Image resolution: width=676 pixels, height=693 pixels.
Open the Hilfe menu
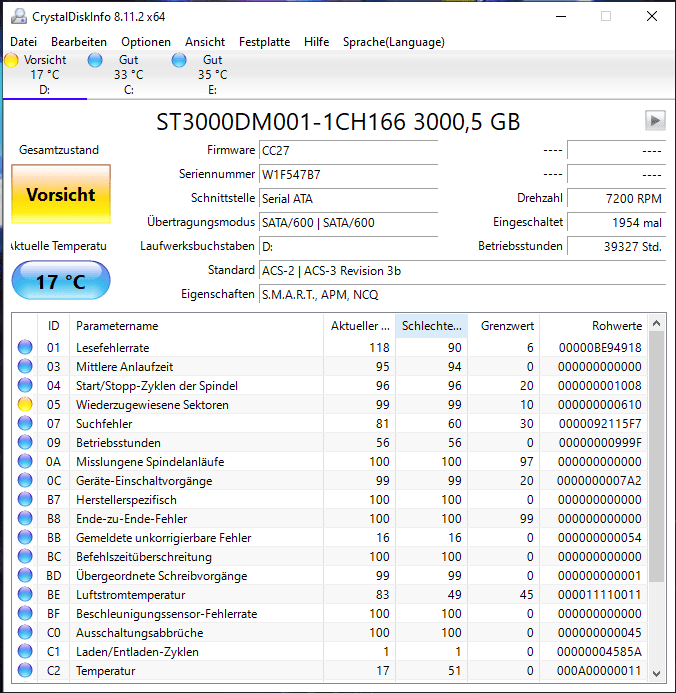click(x=316, y=42)
